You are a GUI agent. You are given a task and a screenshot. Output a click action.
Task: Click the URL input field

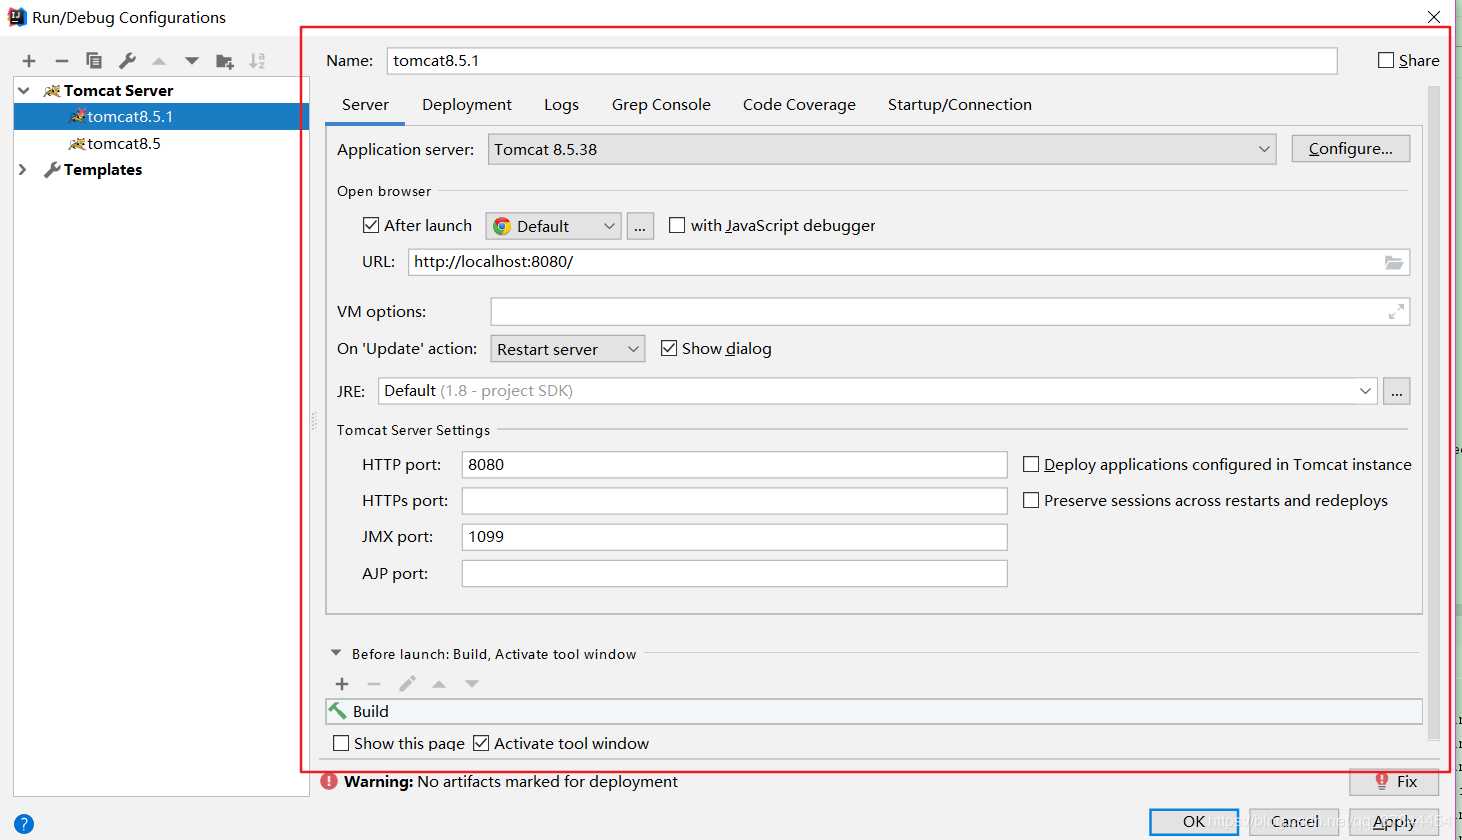pyautogui.click(x=909, y=262)
